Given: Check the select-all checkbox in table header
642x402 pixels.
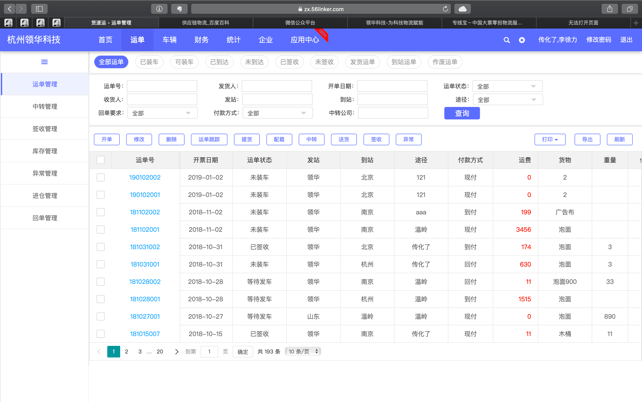Looking at the screenshot, I should [101, 160].
